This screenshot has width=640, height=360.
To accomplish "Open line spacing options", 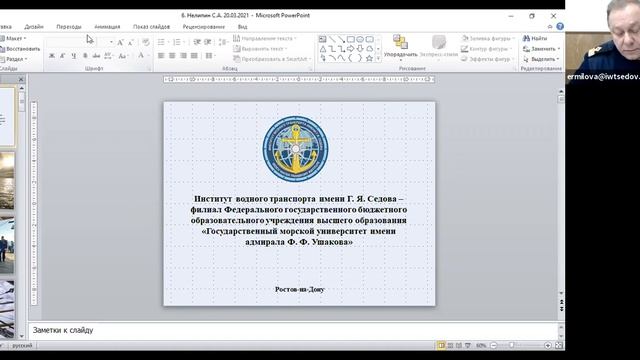I will (223, 42).
